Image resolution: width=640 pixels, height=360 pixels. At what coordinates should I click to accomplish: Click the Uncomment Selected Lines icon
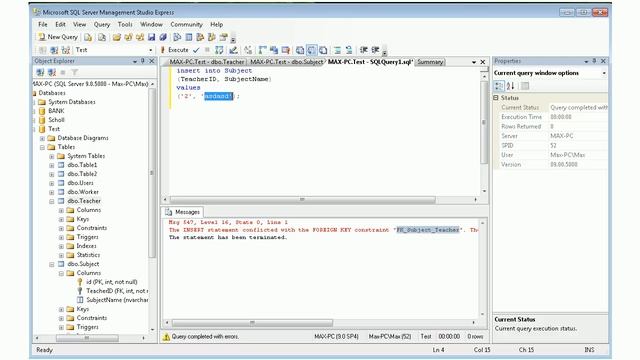pos(349,50)
